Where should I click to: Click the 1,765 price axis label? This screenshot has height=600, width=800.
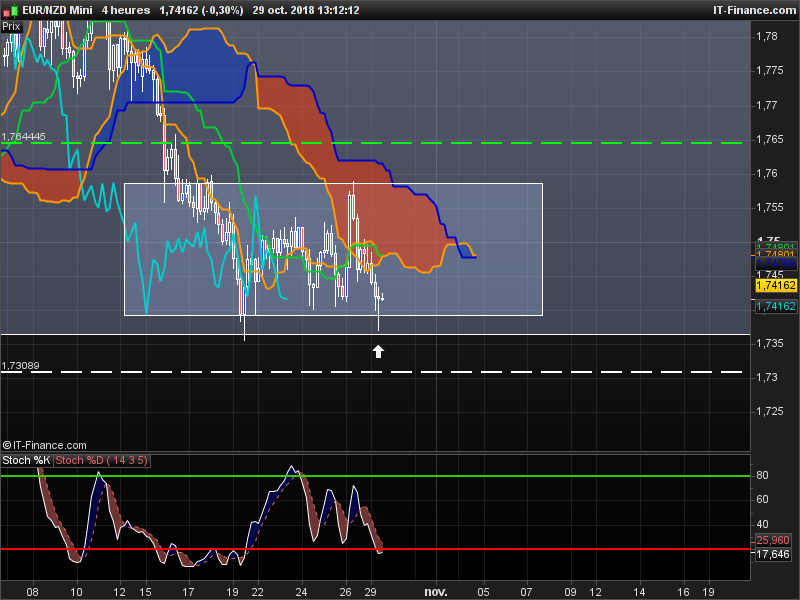769,139
